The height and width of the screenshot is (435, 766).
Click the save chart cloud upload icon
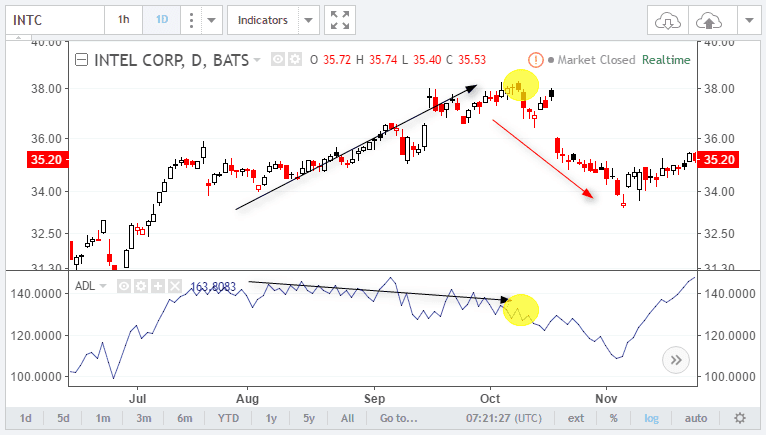coord(709,21)
